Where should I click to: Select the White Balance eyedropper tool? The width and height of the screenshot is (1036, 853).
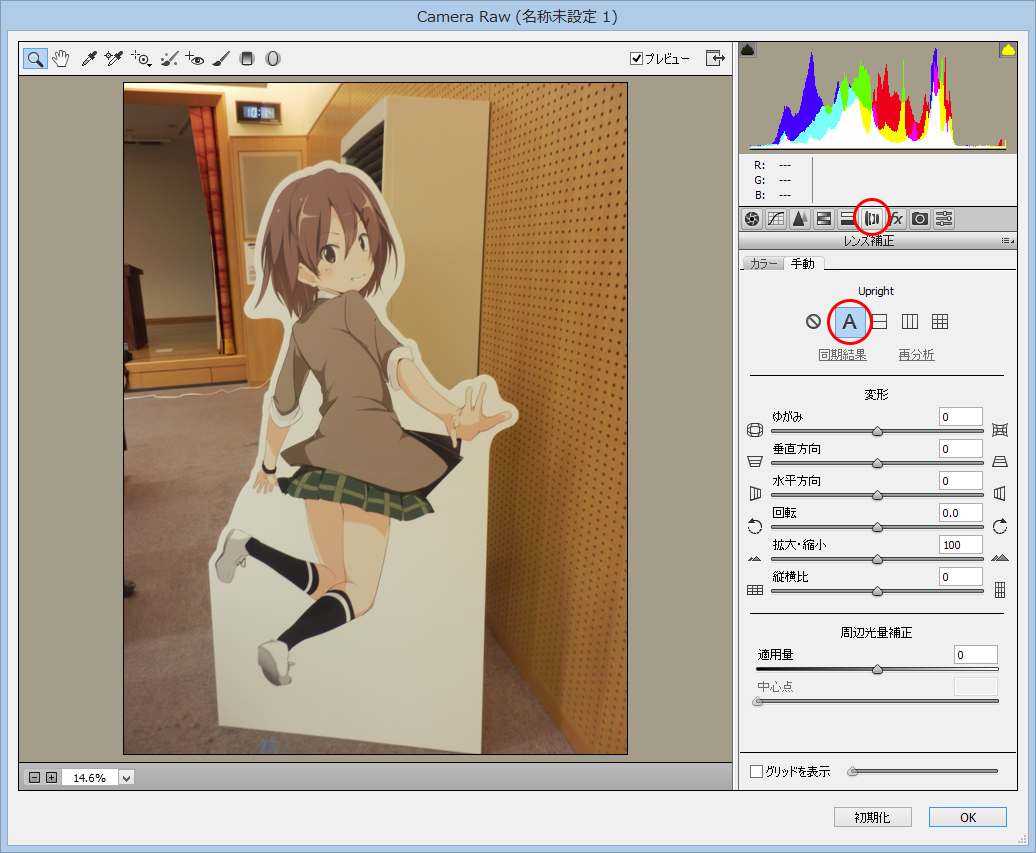coord(88,59)
